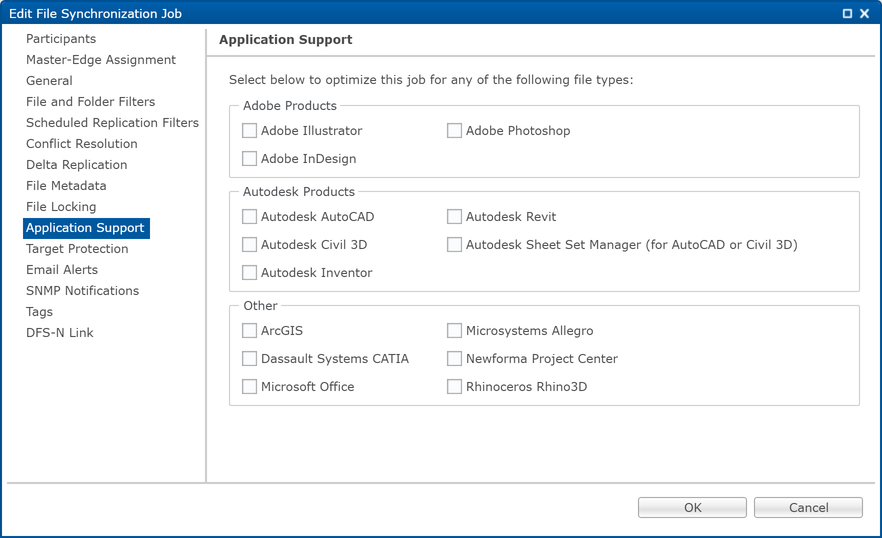
Task: Check Autodesk Civil 3D
Action: pyautogui.click(x=249, y=245)
